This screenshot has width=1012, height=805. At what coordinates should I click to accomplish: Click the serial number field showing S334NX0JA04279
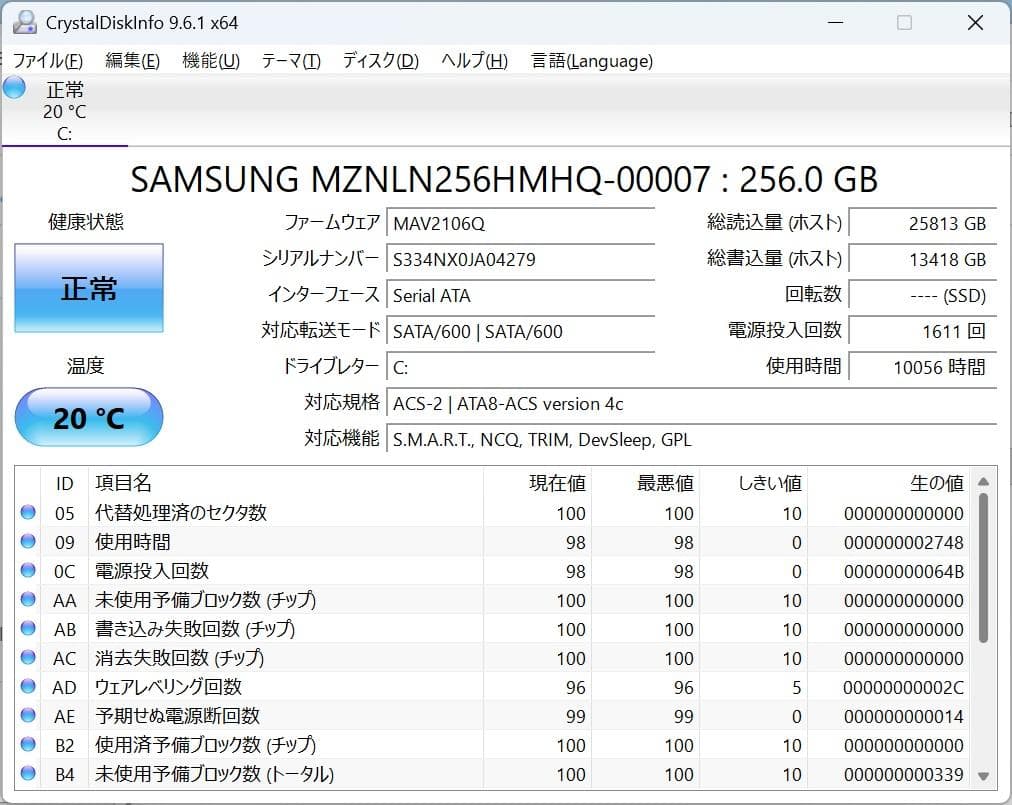520,259
